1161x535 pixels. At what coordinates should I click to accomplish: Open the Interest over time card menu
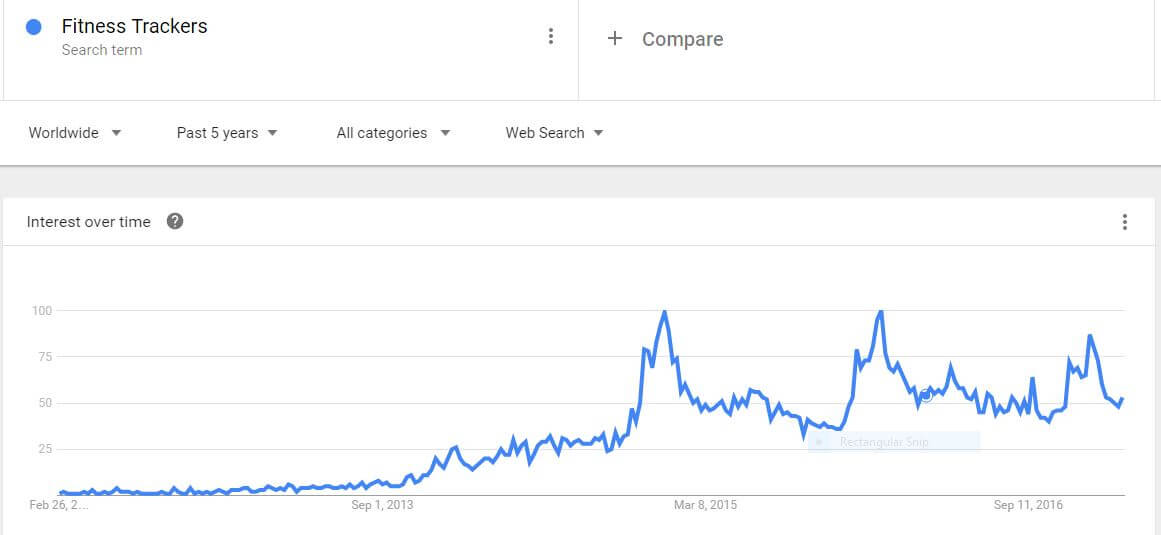tap(1125, 222)
